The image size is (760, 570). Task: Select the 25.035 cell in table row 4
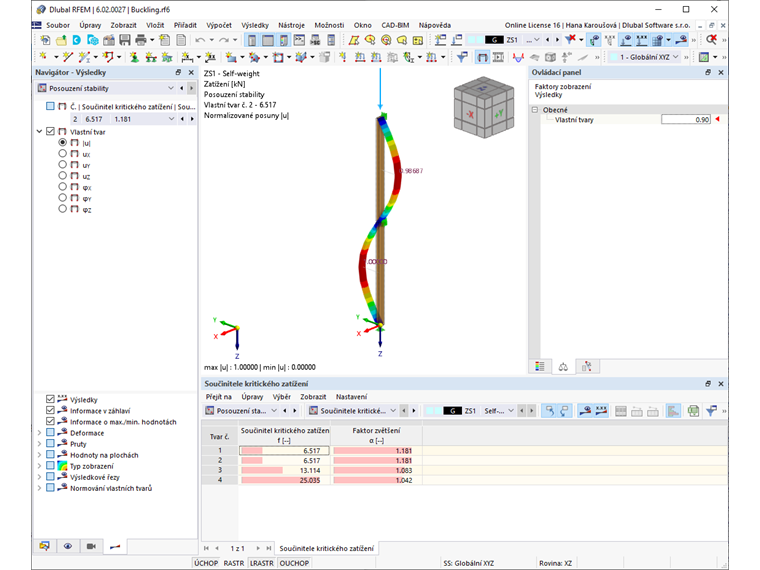click(285, 480)
